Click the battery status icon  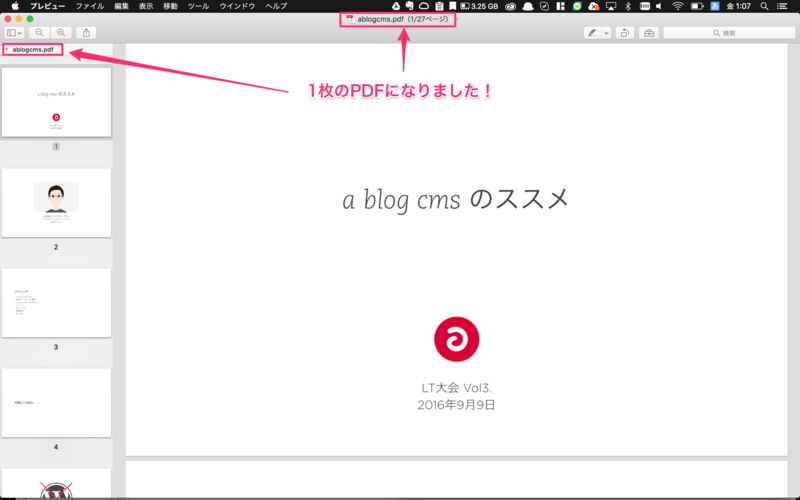click(697, 6)
